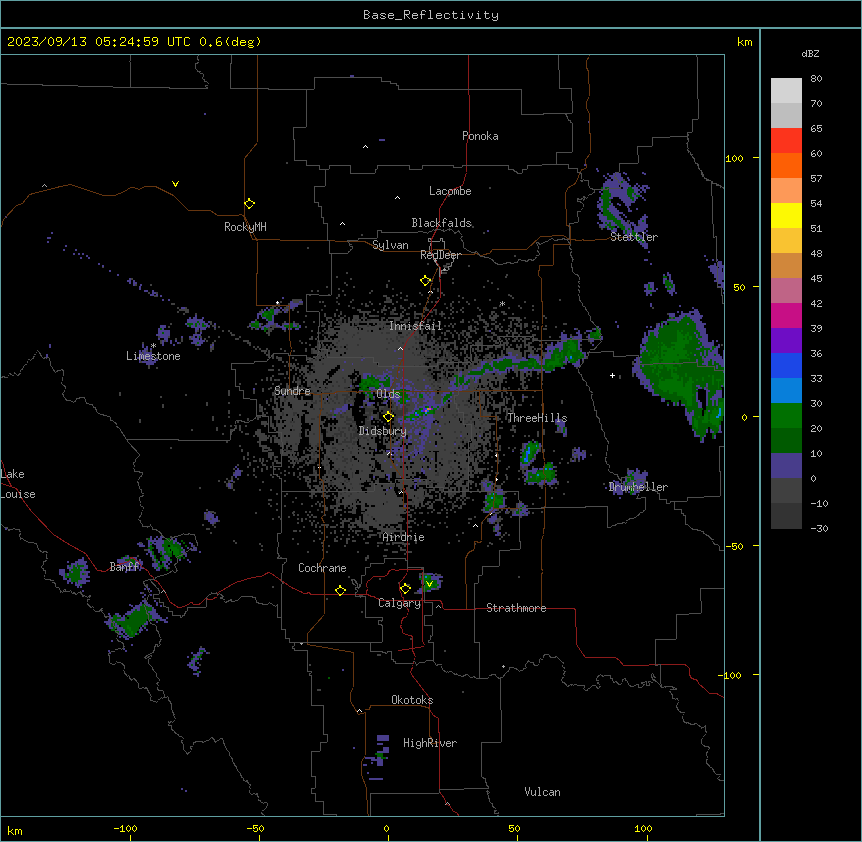The image size is (862, 842).
Task: Click the red 65 dBZ color swatch
Action: pyautogui.click(x=786, y=141)
